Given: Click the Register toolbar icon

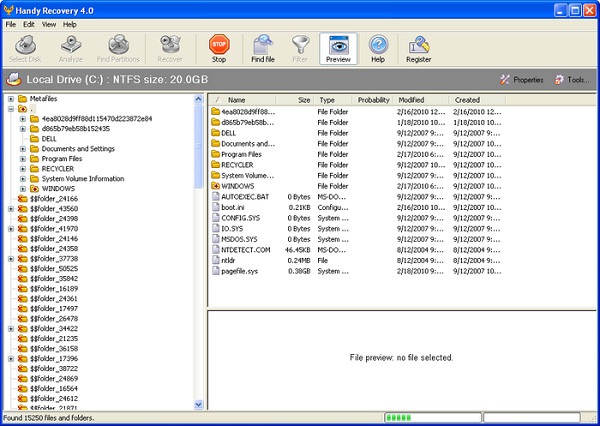Looking at the screenshot, I should 419,49.
